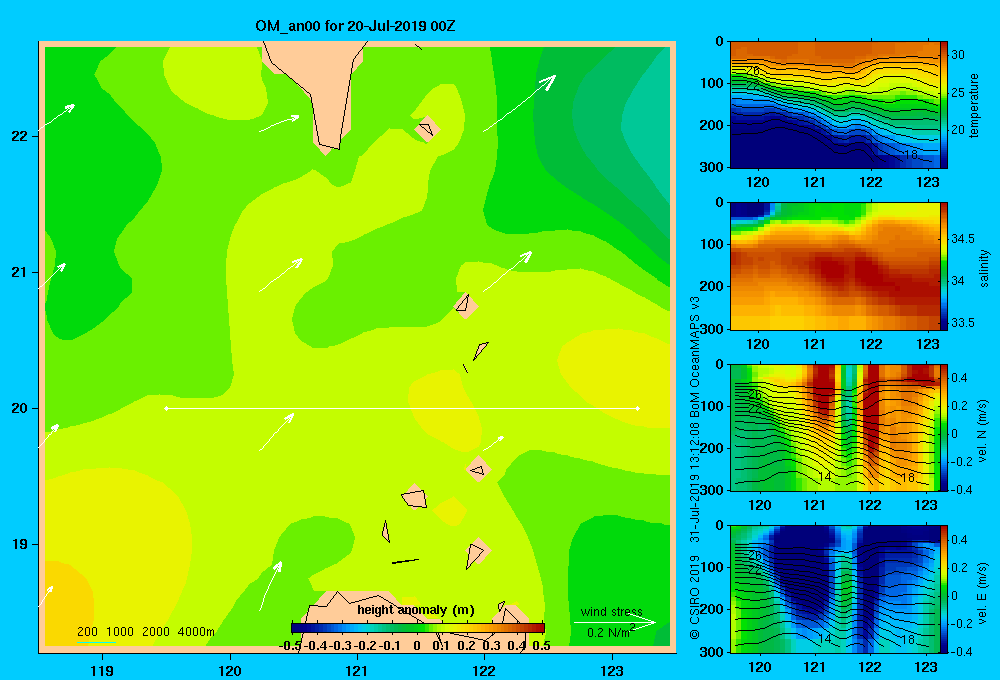Click the "34.5" tick on salinity scale
Viewport: 1000px width, 680px height.
pos(963,239)
